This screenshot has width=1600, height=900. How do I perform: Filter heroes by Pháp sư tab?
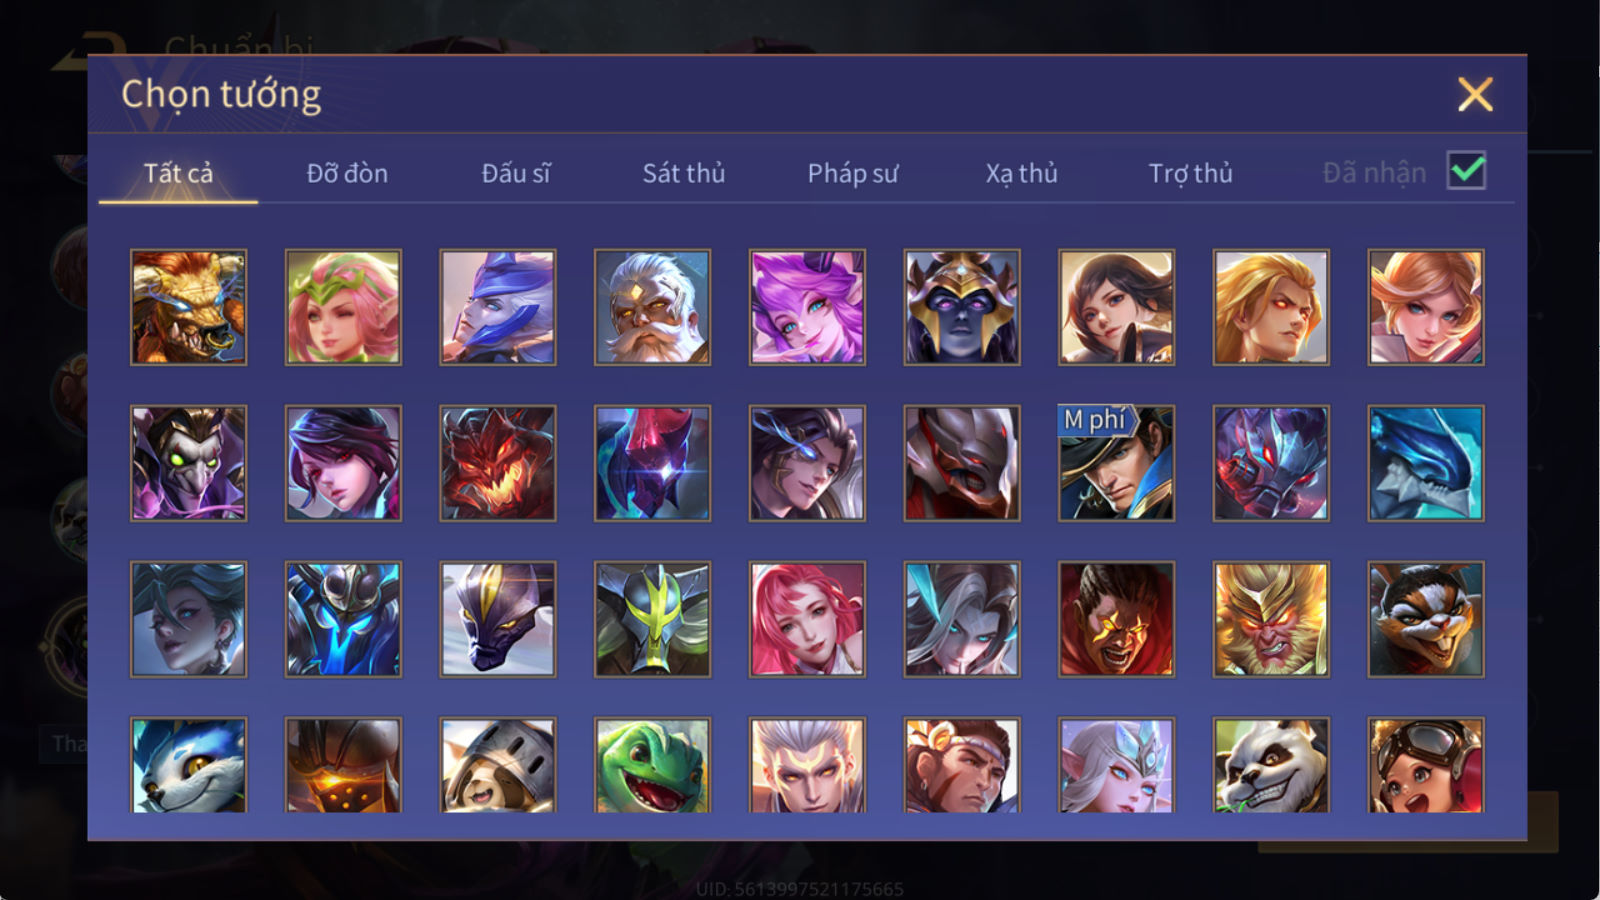[x=853, y=174]
